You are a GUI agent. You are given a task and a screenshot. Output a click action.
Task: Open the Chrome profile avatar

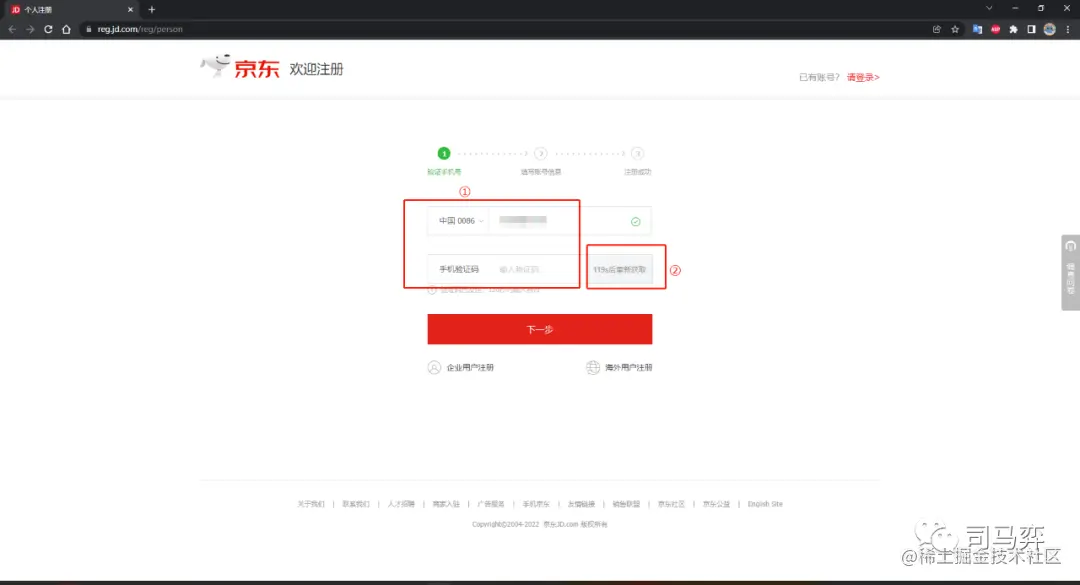[x=1050, y=29]
